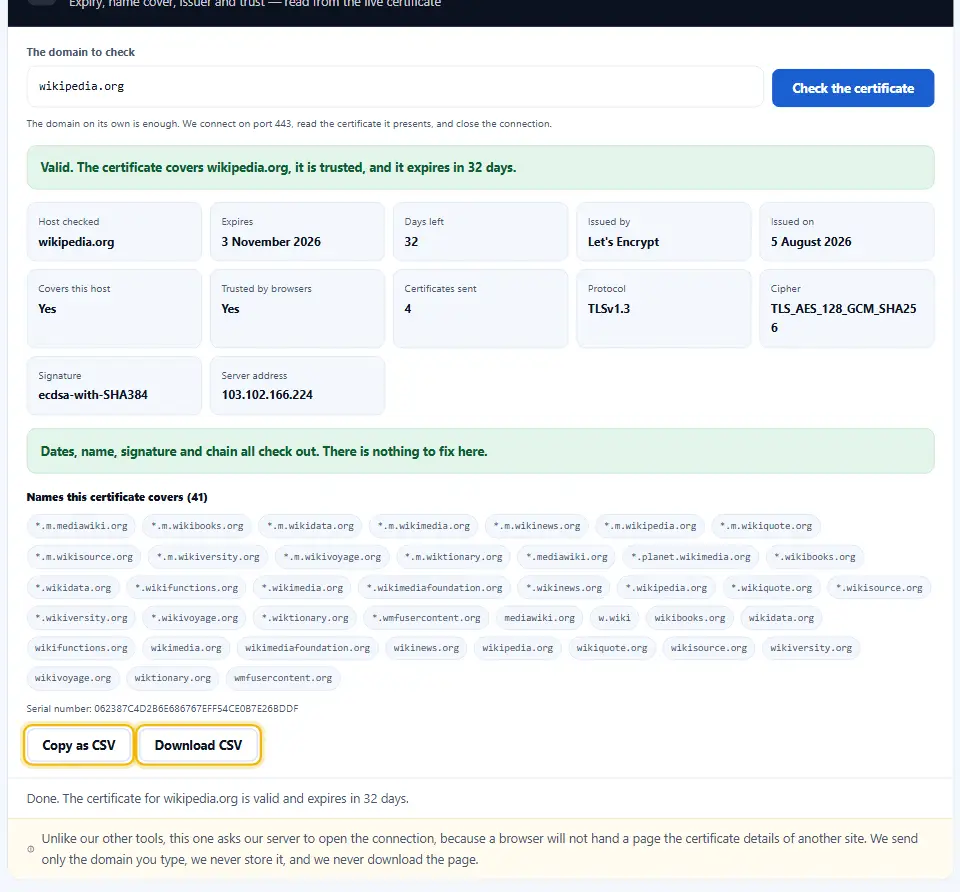Click the *.m.mediawiki.org name chip
The height and width of the screenshot is (892, 960).
[81, 526]
